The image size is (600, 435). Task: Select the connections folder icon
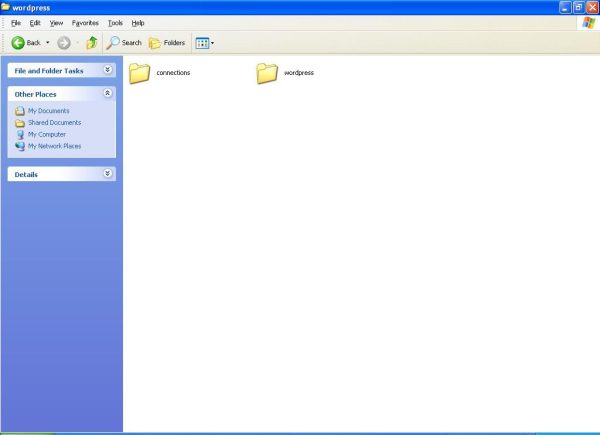(139, 73)
